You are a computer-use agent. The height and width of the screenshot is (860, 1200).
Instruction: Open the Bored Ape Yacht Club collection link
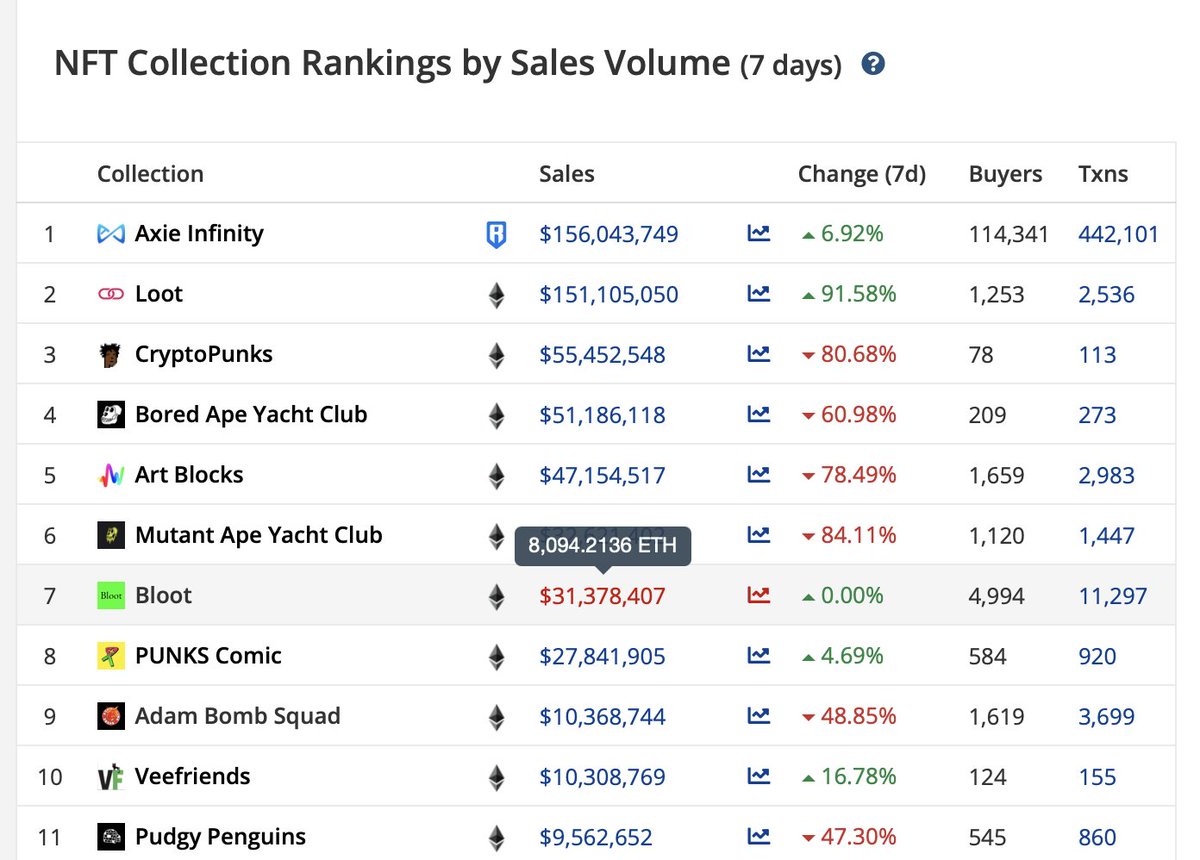(251, 414)
